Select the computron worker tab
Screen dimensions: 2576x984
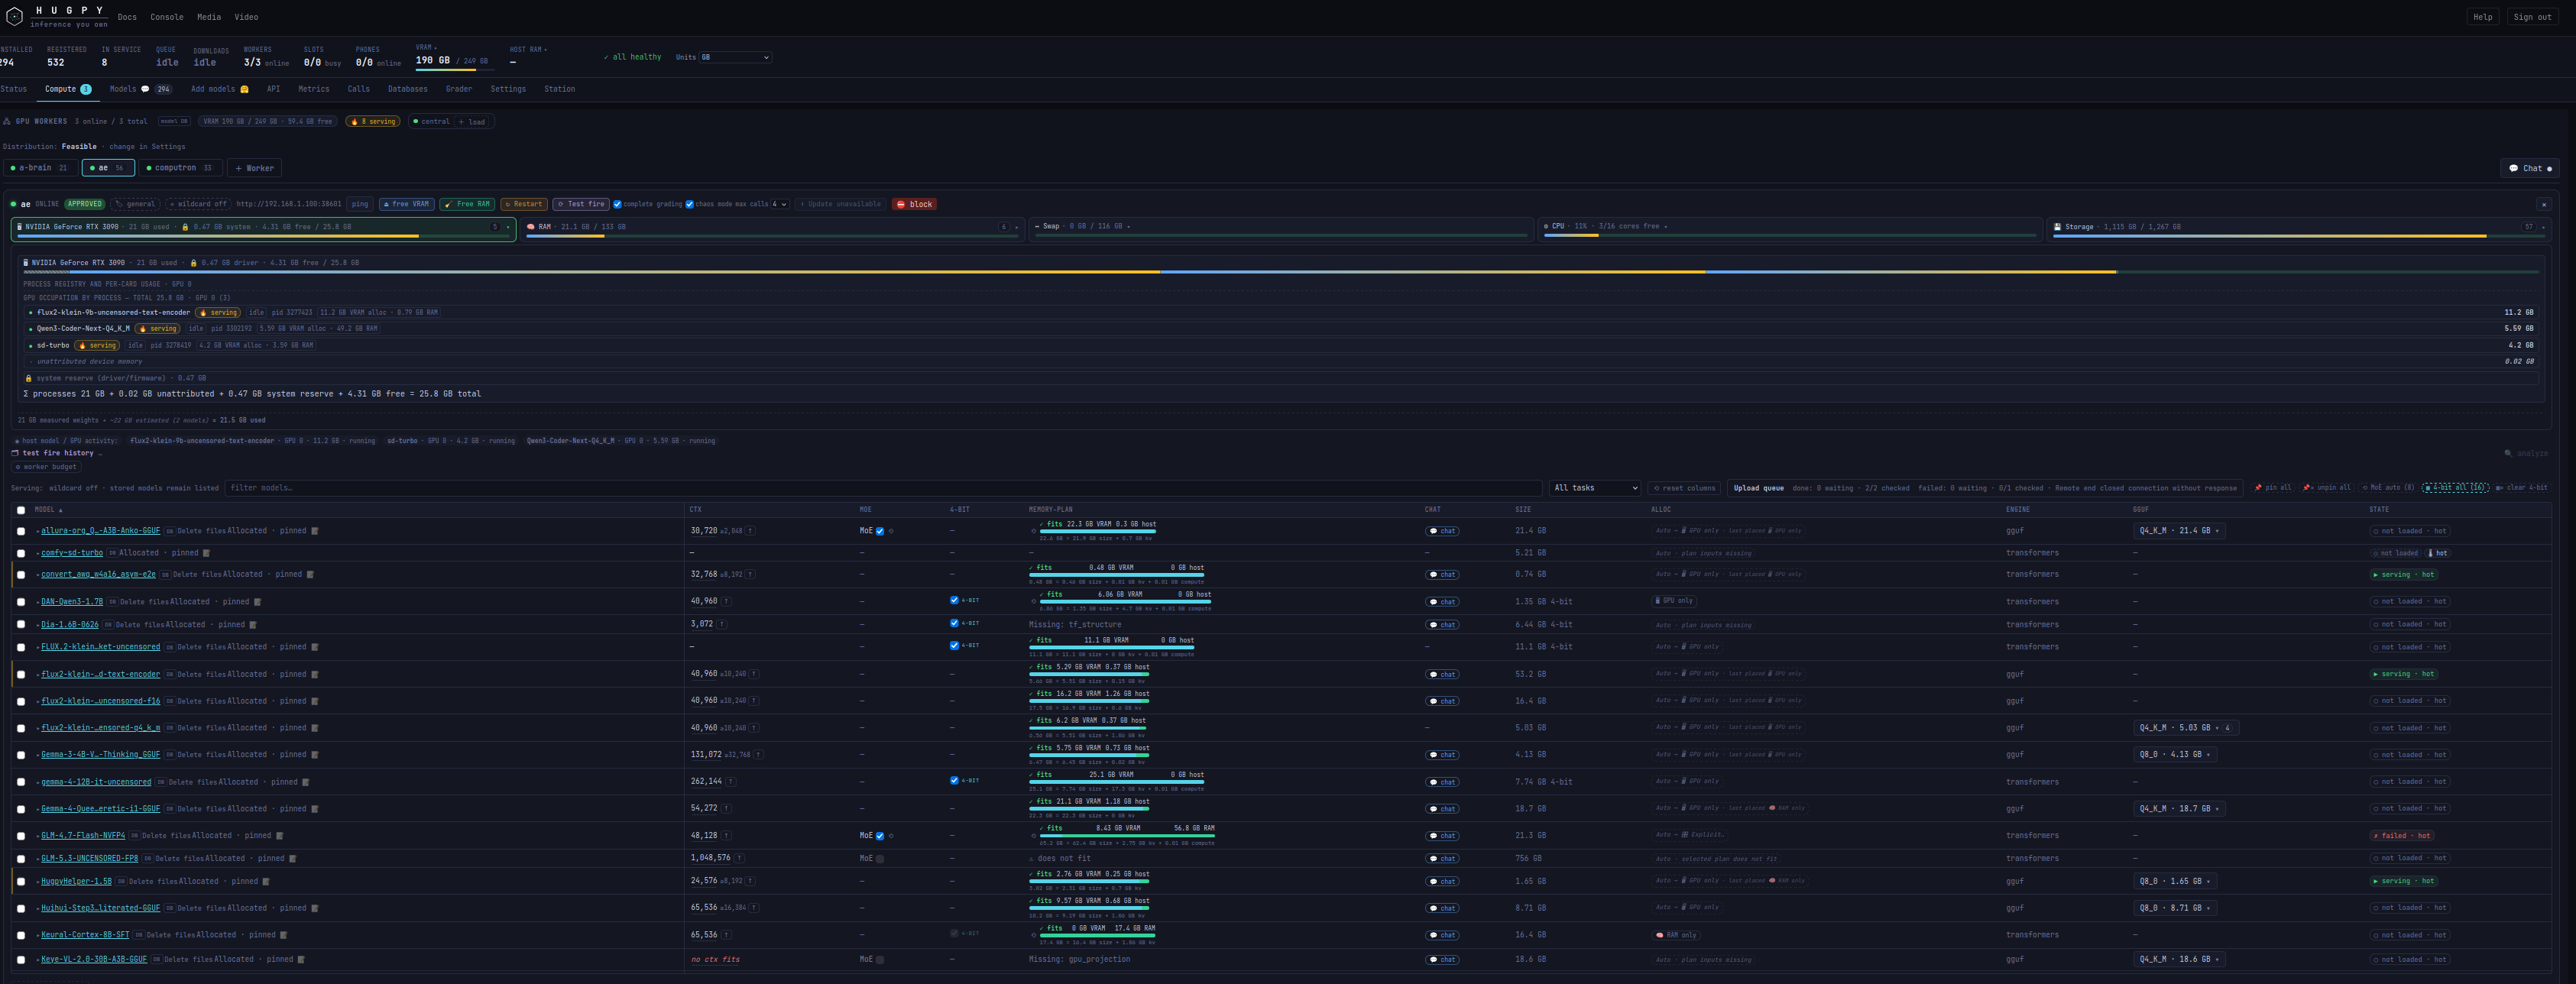[180, 168]
